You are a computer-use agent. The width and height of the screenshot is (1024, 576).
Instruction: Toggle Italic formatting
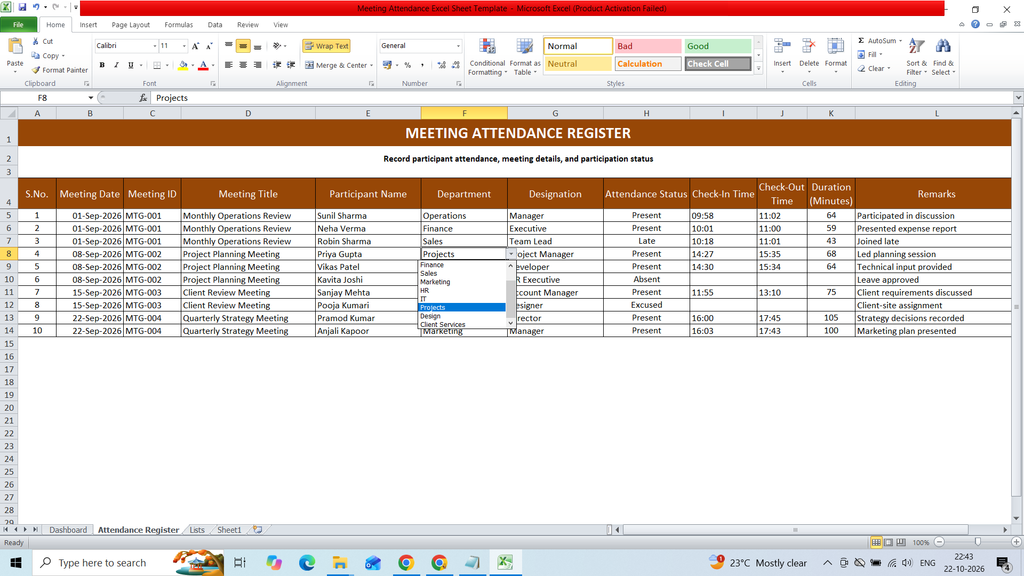click(x=116, y=65)
